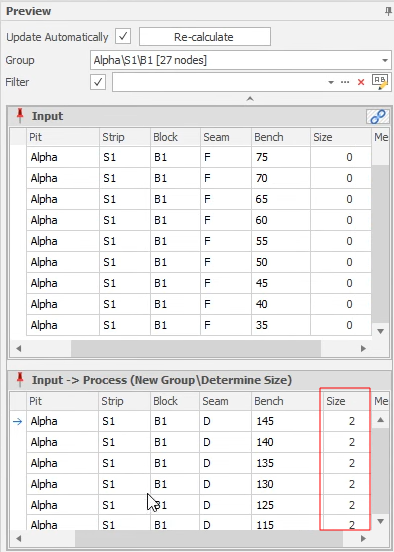Select Bench cell 145 in Process table
The image size is (394, 552).
click(x=286, y=421)
